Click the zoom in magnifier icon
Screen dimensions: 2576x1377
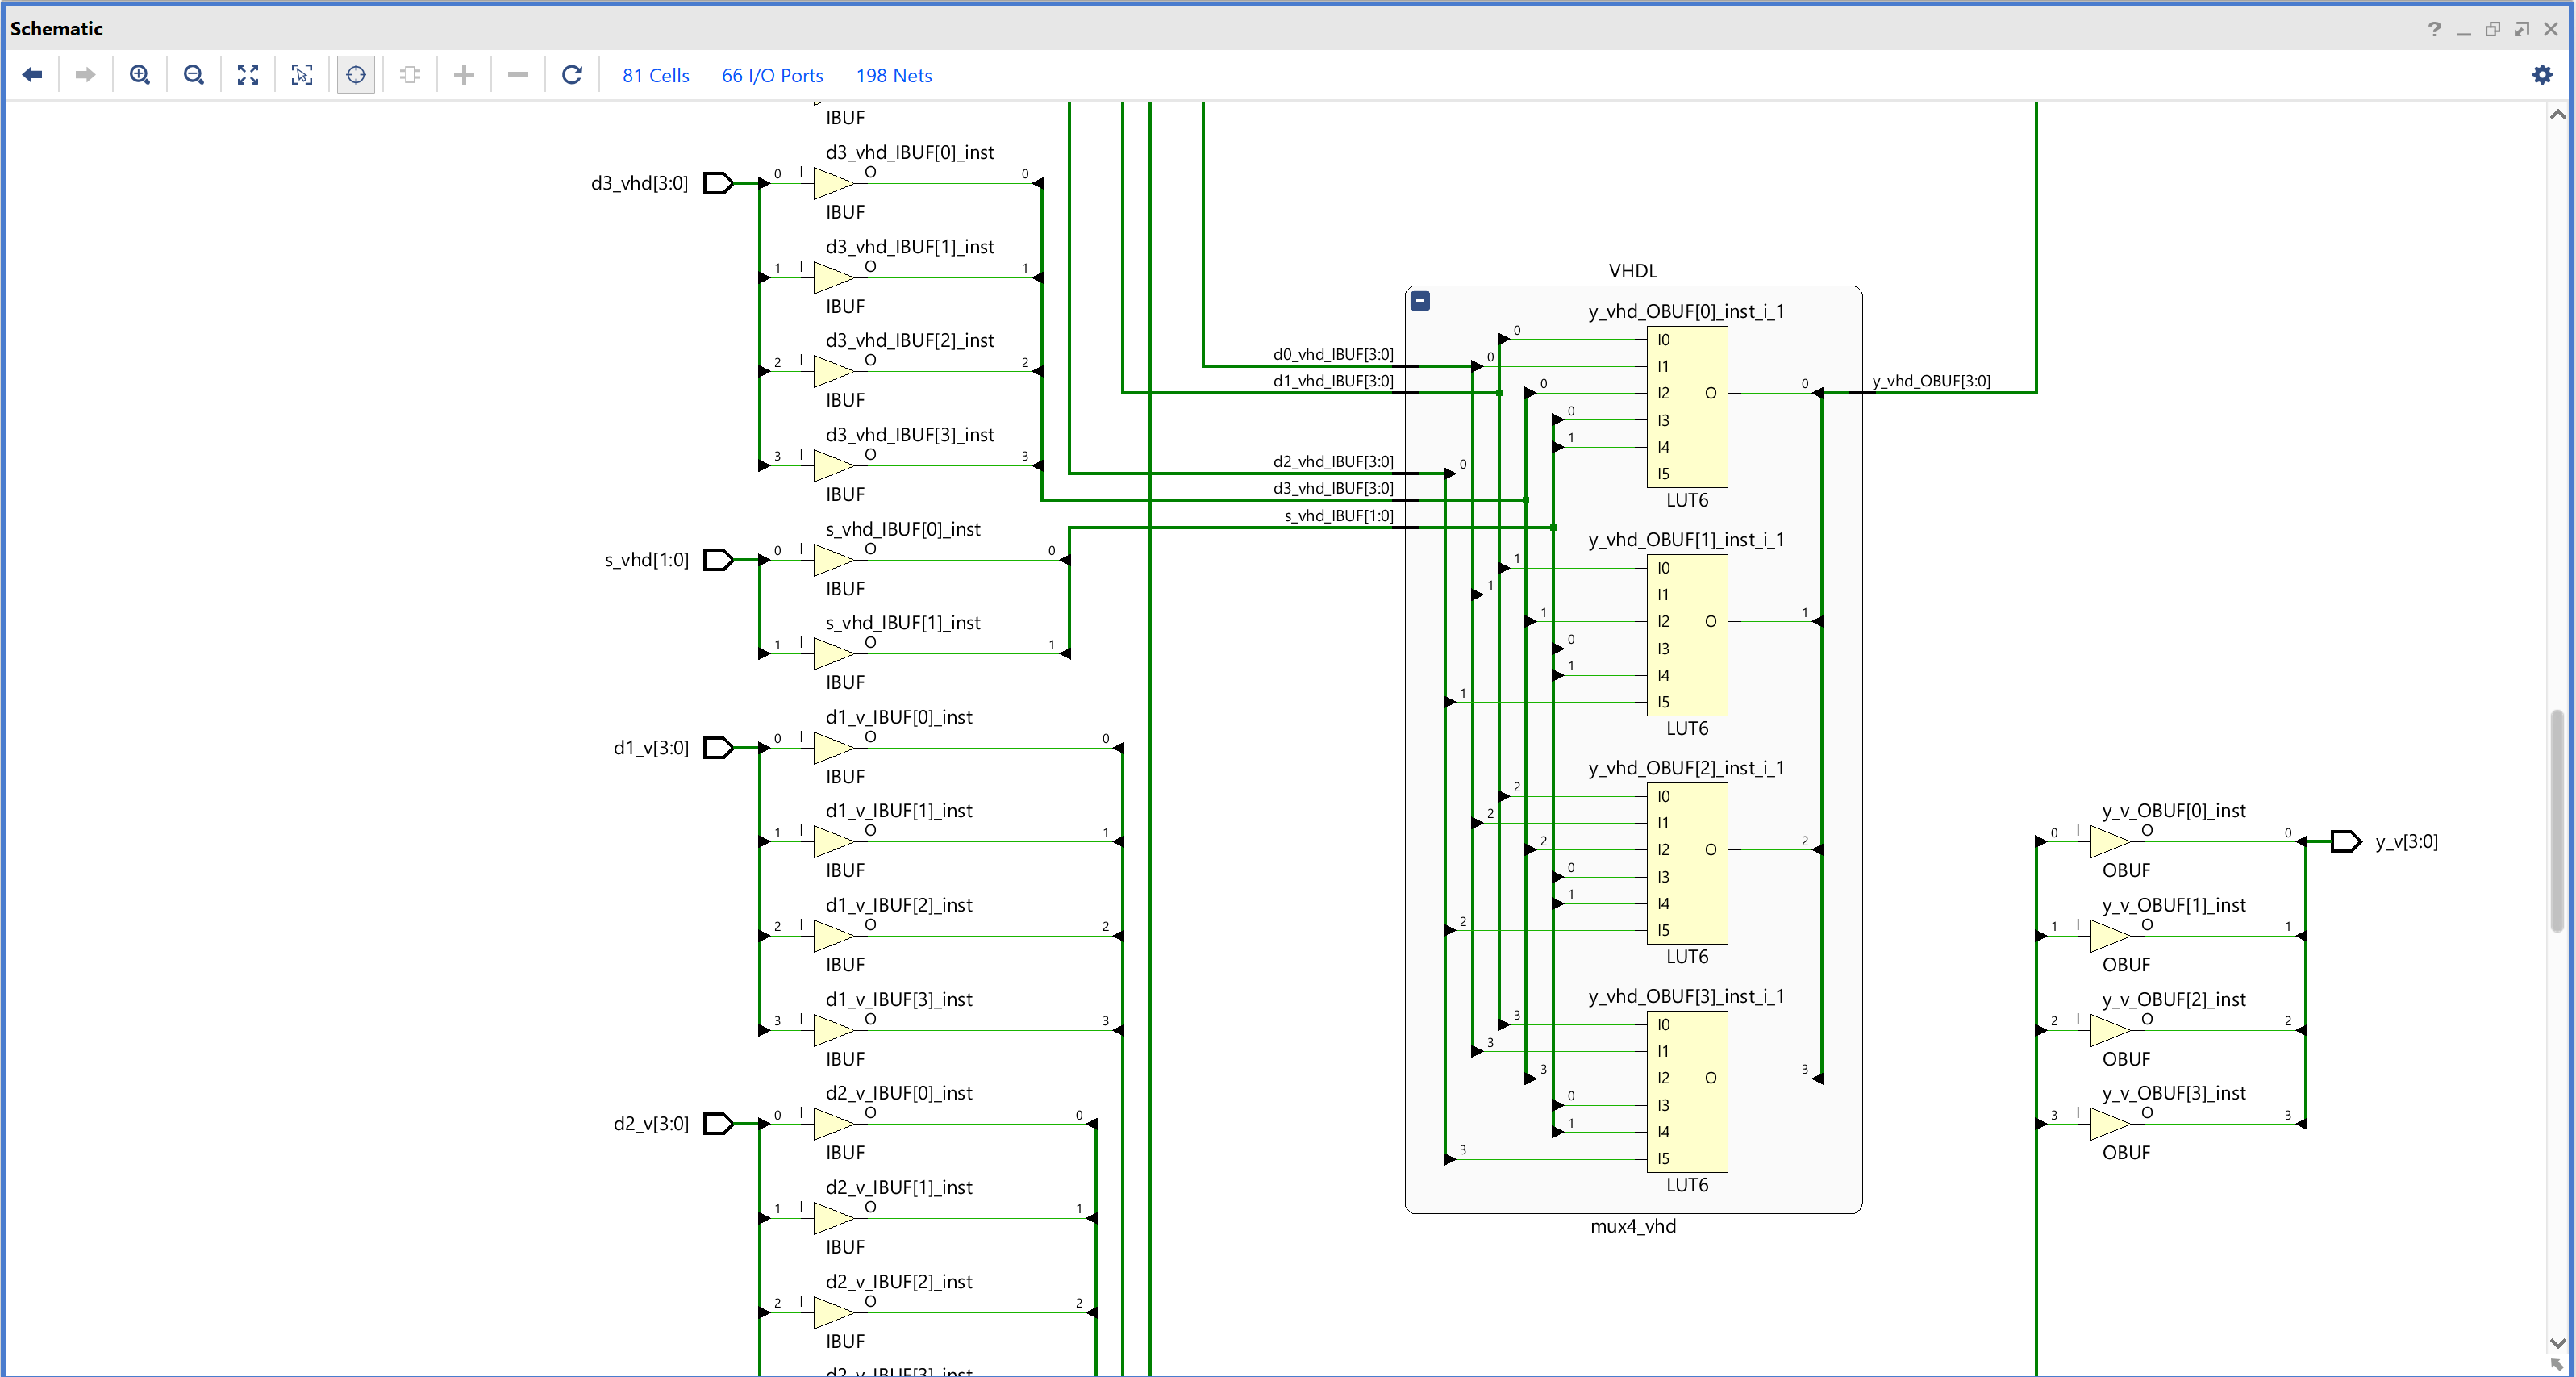tap(140, 75)
